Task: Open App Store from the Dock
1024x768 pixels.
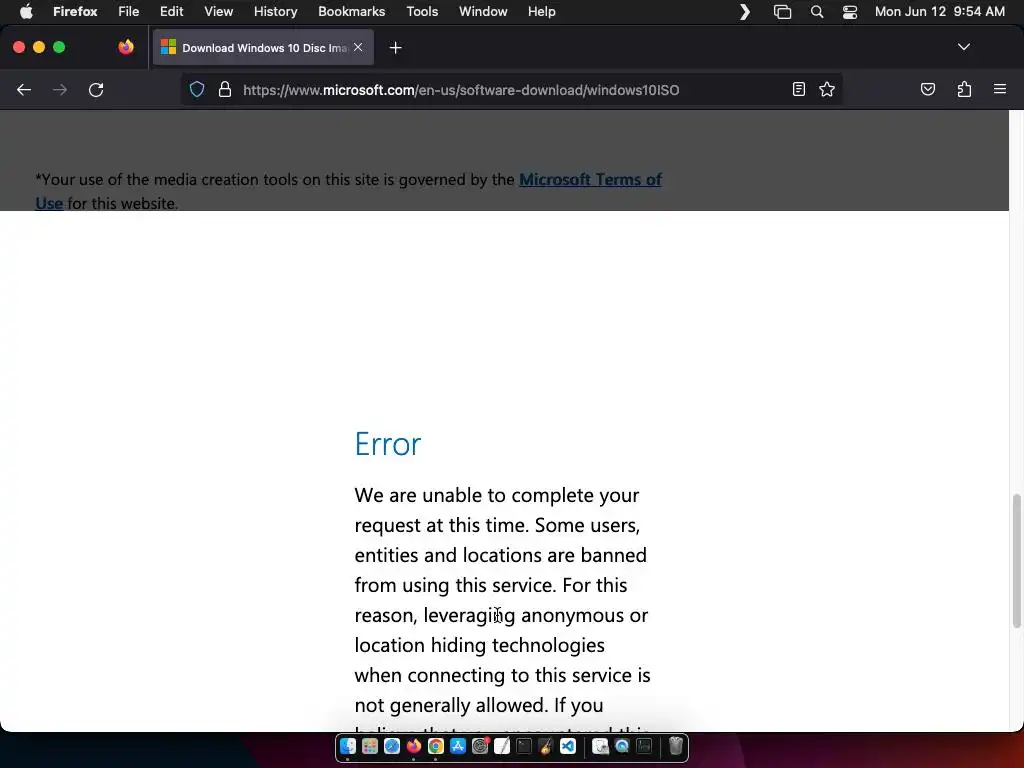Action: click(458, 746)
